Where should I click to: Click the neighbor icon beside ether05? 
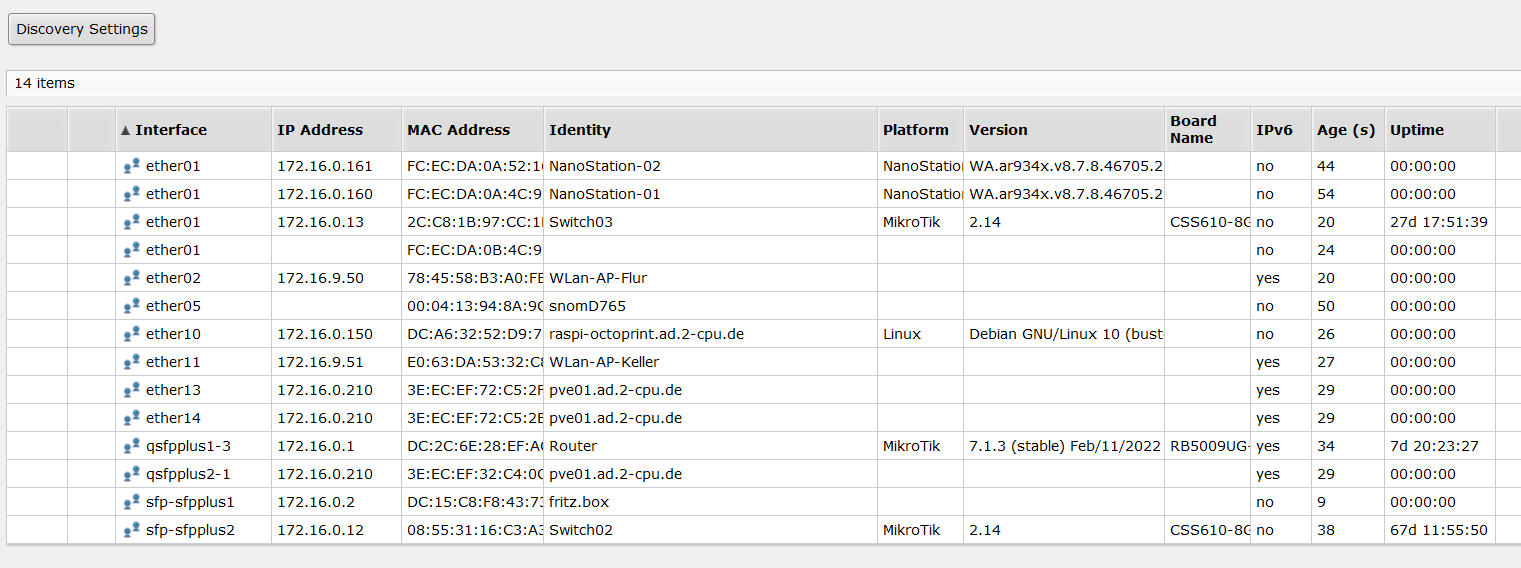point(131,306)
